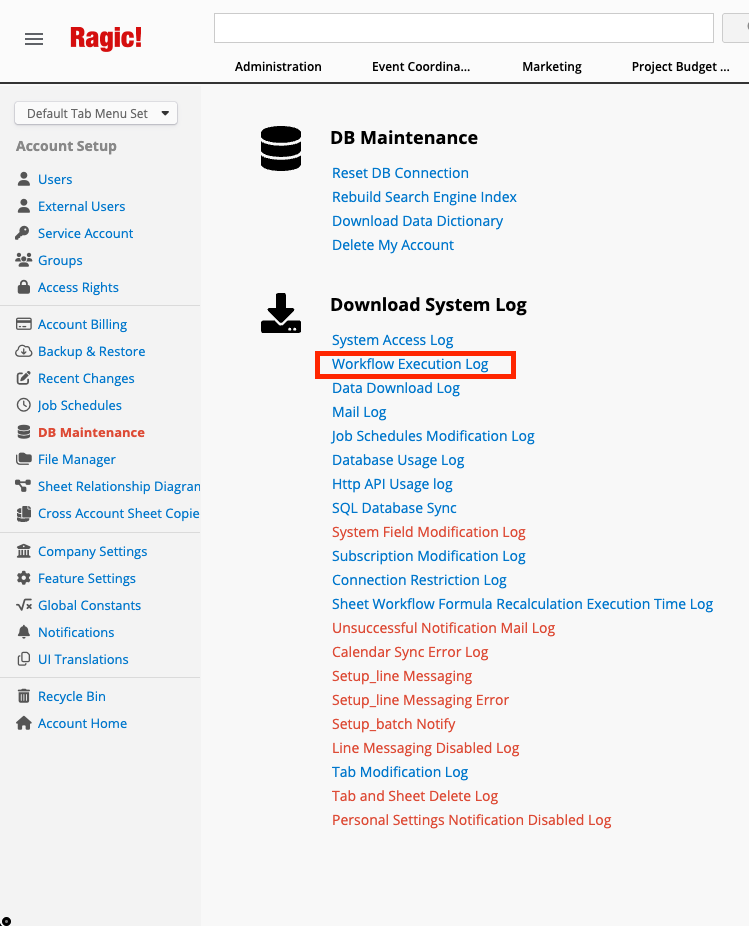
Task: Switch to the Marketing tab
Action: [551, 66]
